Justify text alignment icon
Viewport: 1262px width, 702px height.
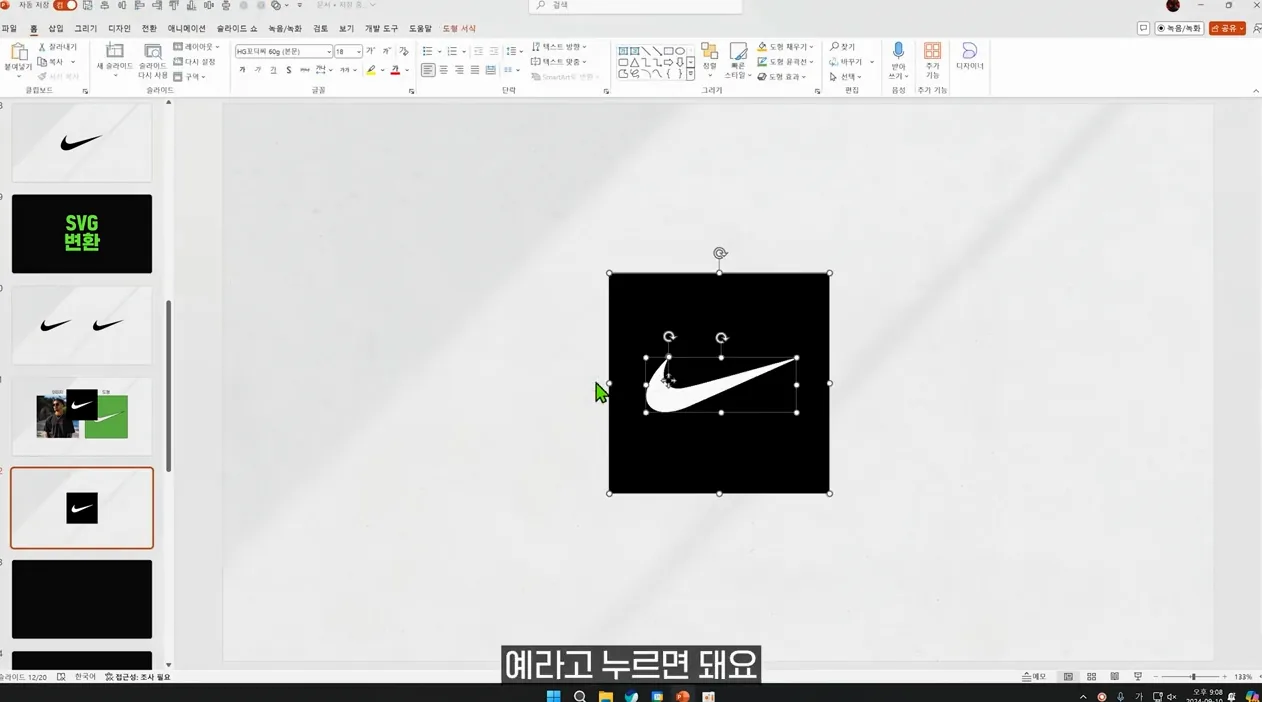click(475, 70)
